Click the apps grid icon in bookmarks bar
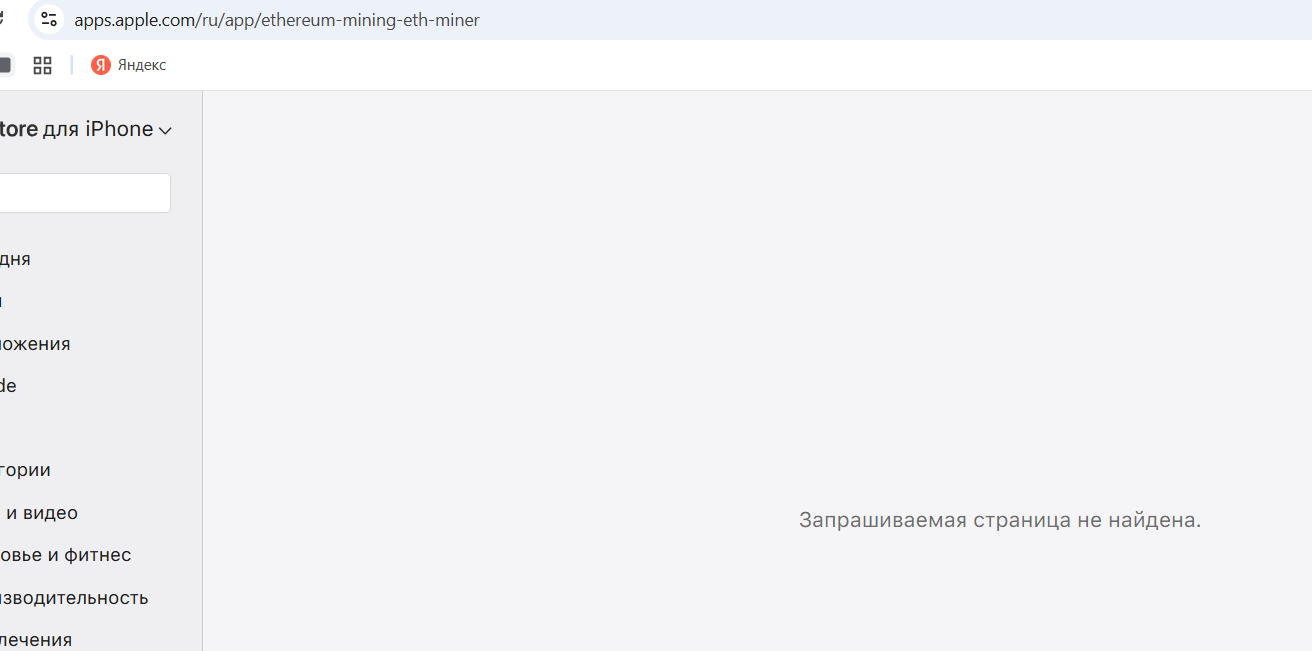This screenshot has height=651, width=1312. (42, 65)
